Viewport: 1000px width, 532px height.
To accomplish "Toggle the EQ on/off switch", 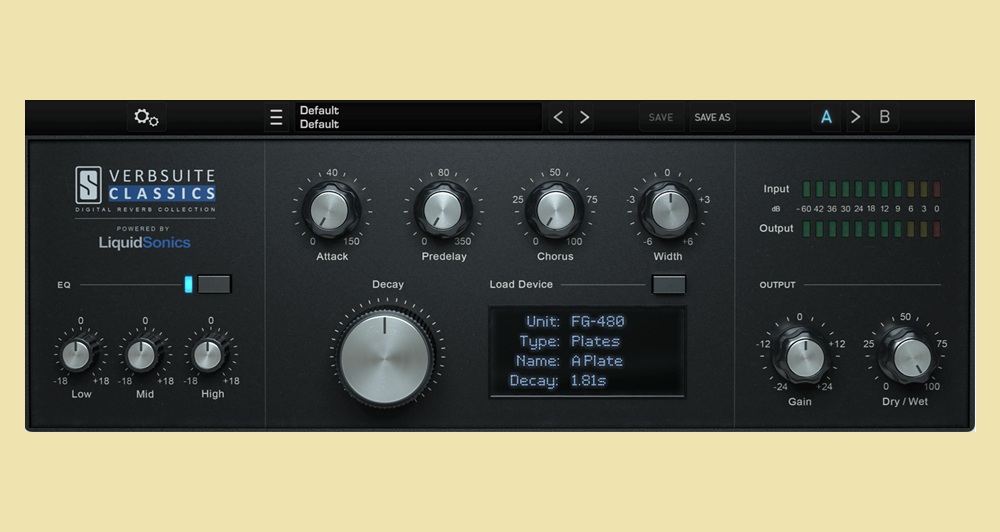I will click(x=214, y=284).
